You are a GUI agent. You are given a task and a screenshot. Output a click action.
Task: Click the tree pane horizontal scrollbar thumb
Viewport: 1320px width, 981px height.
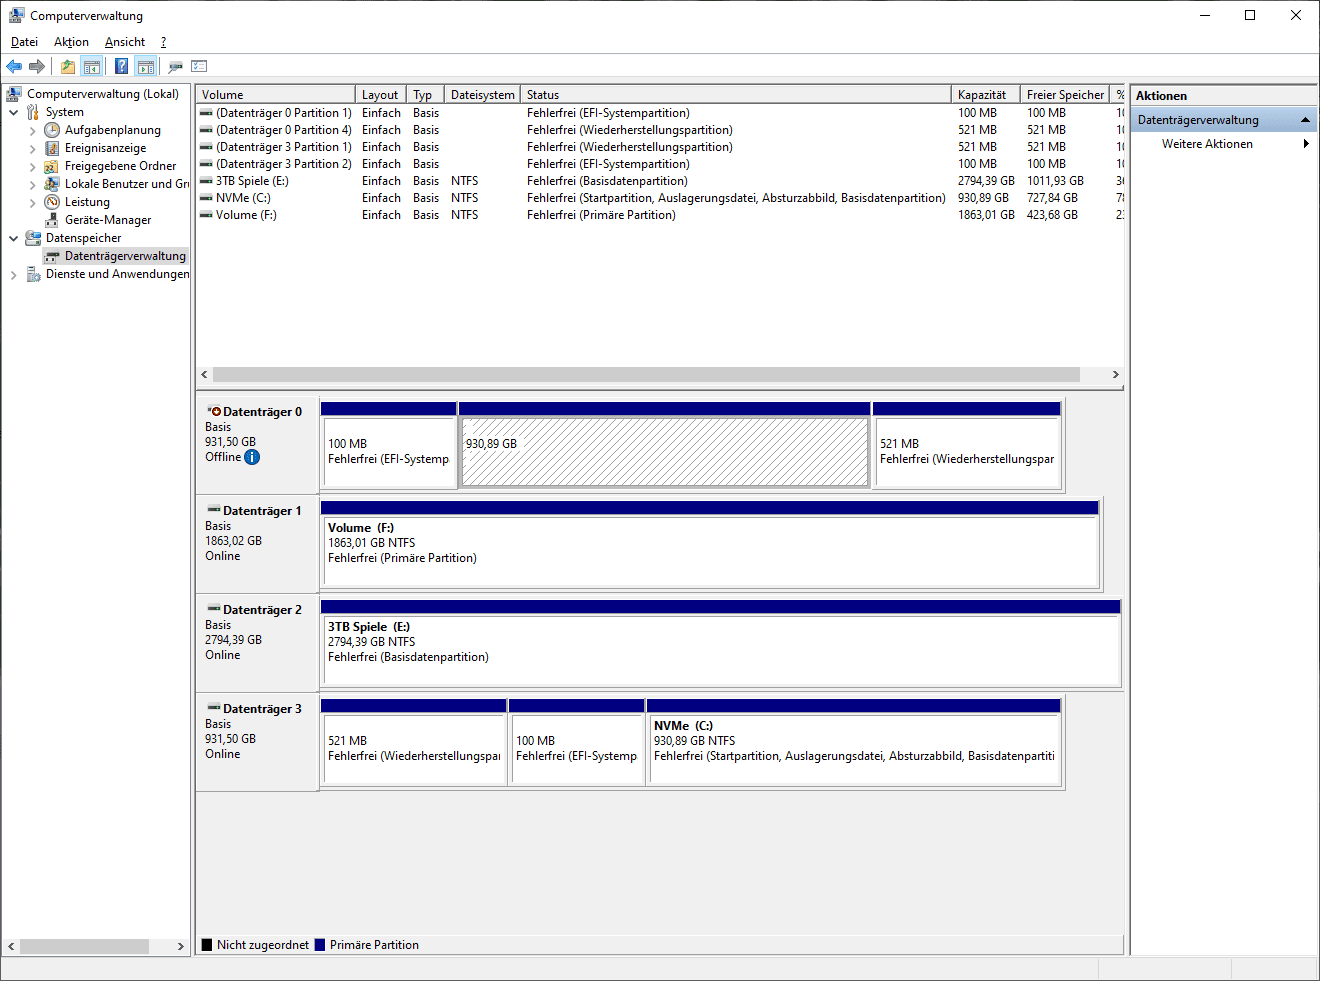pyautogui.click(x=84, y=946)
